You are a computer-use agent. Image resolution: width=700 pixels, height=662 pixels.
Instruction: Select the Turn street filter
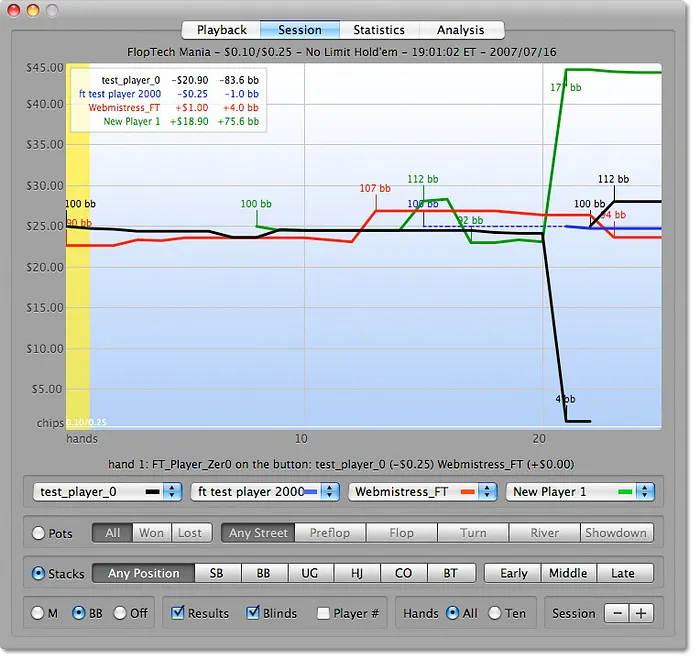(473, 533)
